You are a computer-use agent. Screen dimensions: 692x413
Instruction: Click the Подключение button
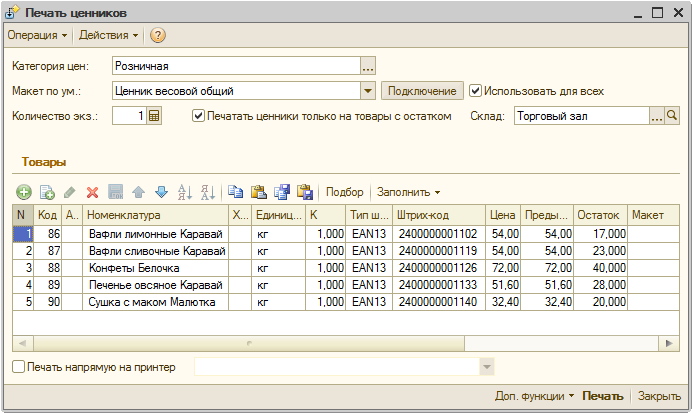(x=422, y=91)
